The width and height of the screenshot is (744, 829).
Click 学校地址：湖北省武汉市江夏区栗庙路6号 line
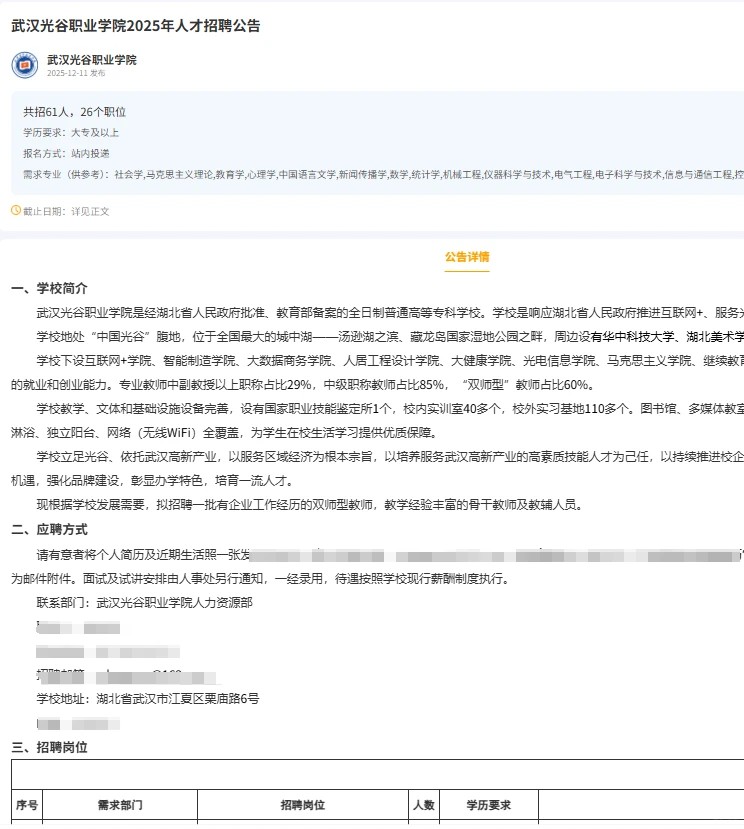(148, 699)
